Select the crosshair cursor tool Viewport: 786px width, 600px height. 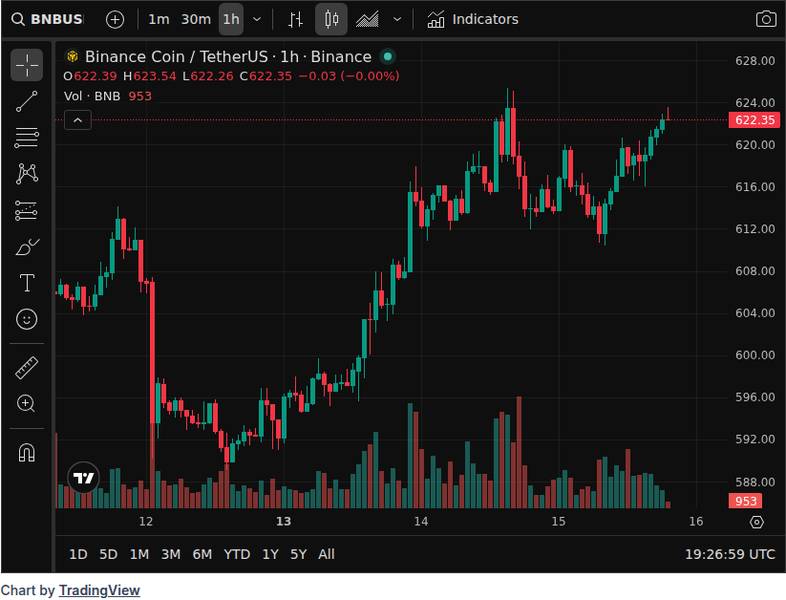point(27,65)
